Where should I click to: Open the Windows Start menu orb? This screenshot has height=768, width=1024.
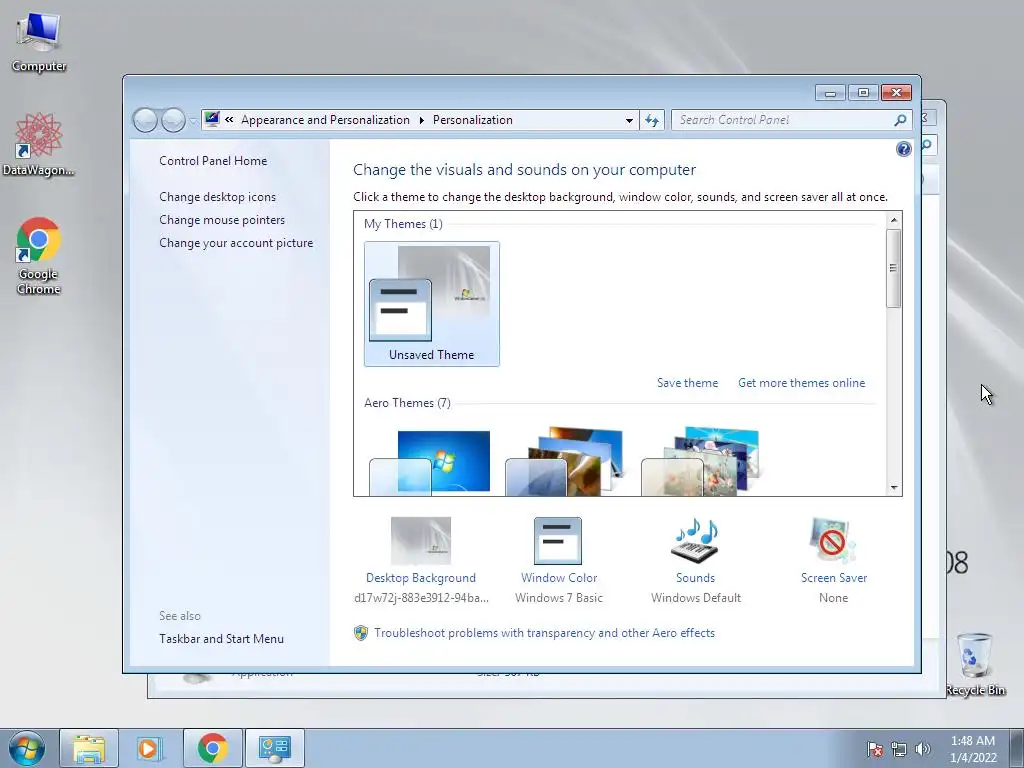26,748
